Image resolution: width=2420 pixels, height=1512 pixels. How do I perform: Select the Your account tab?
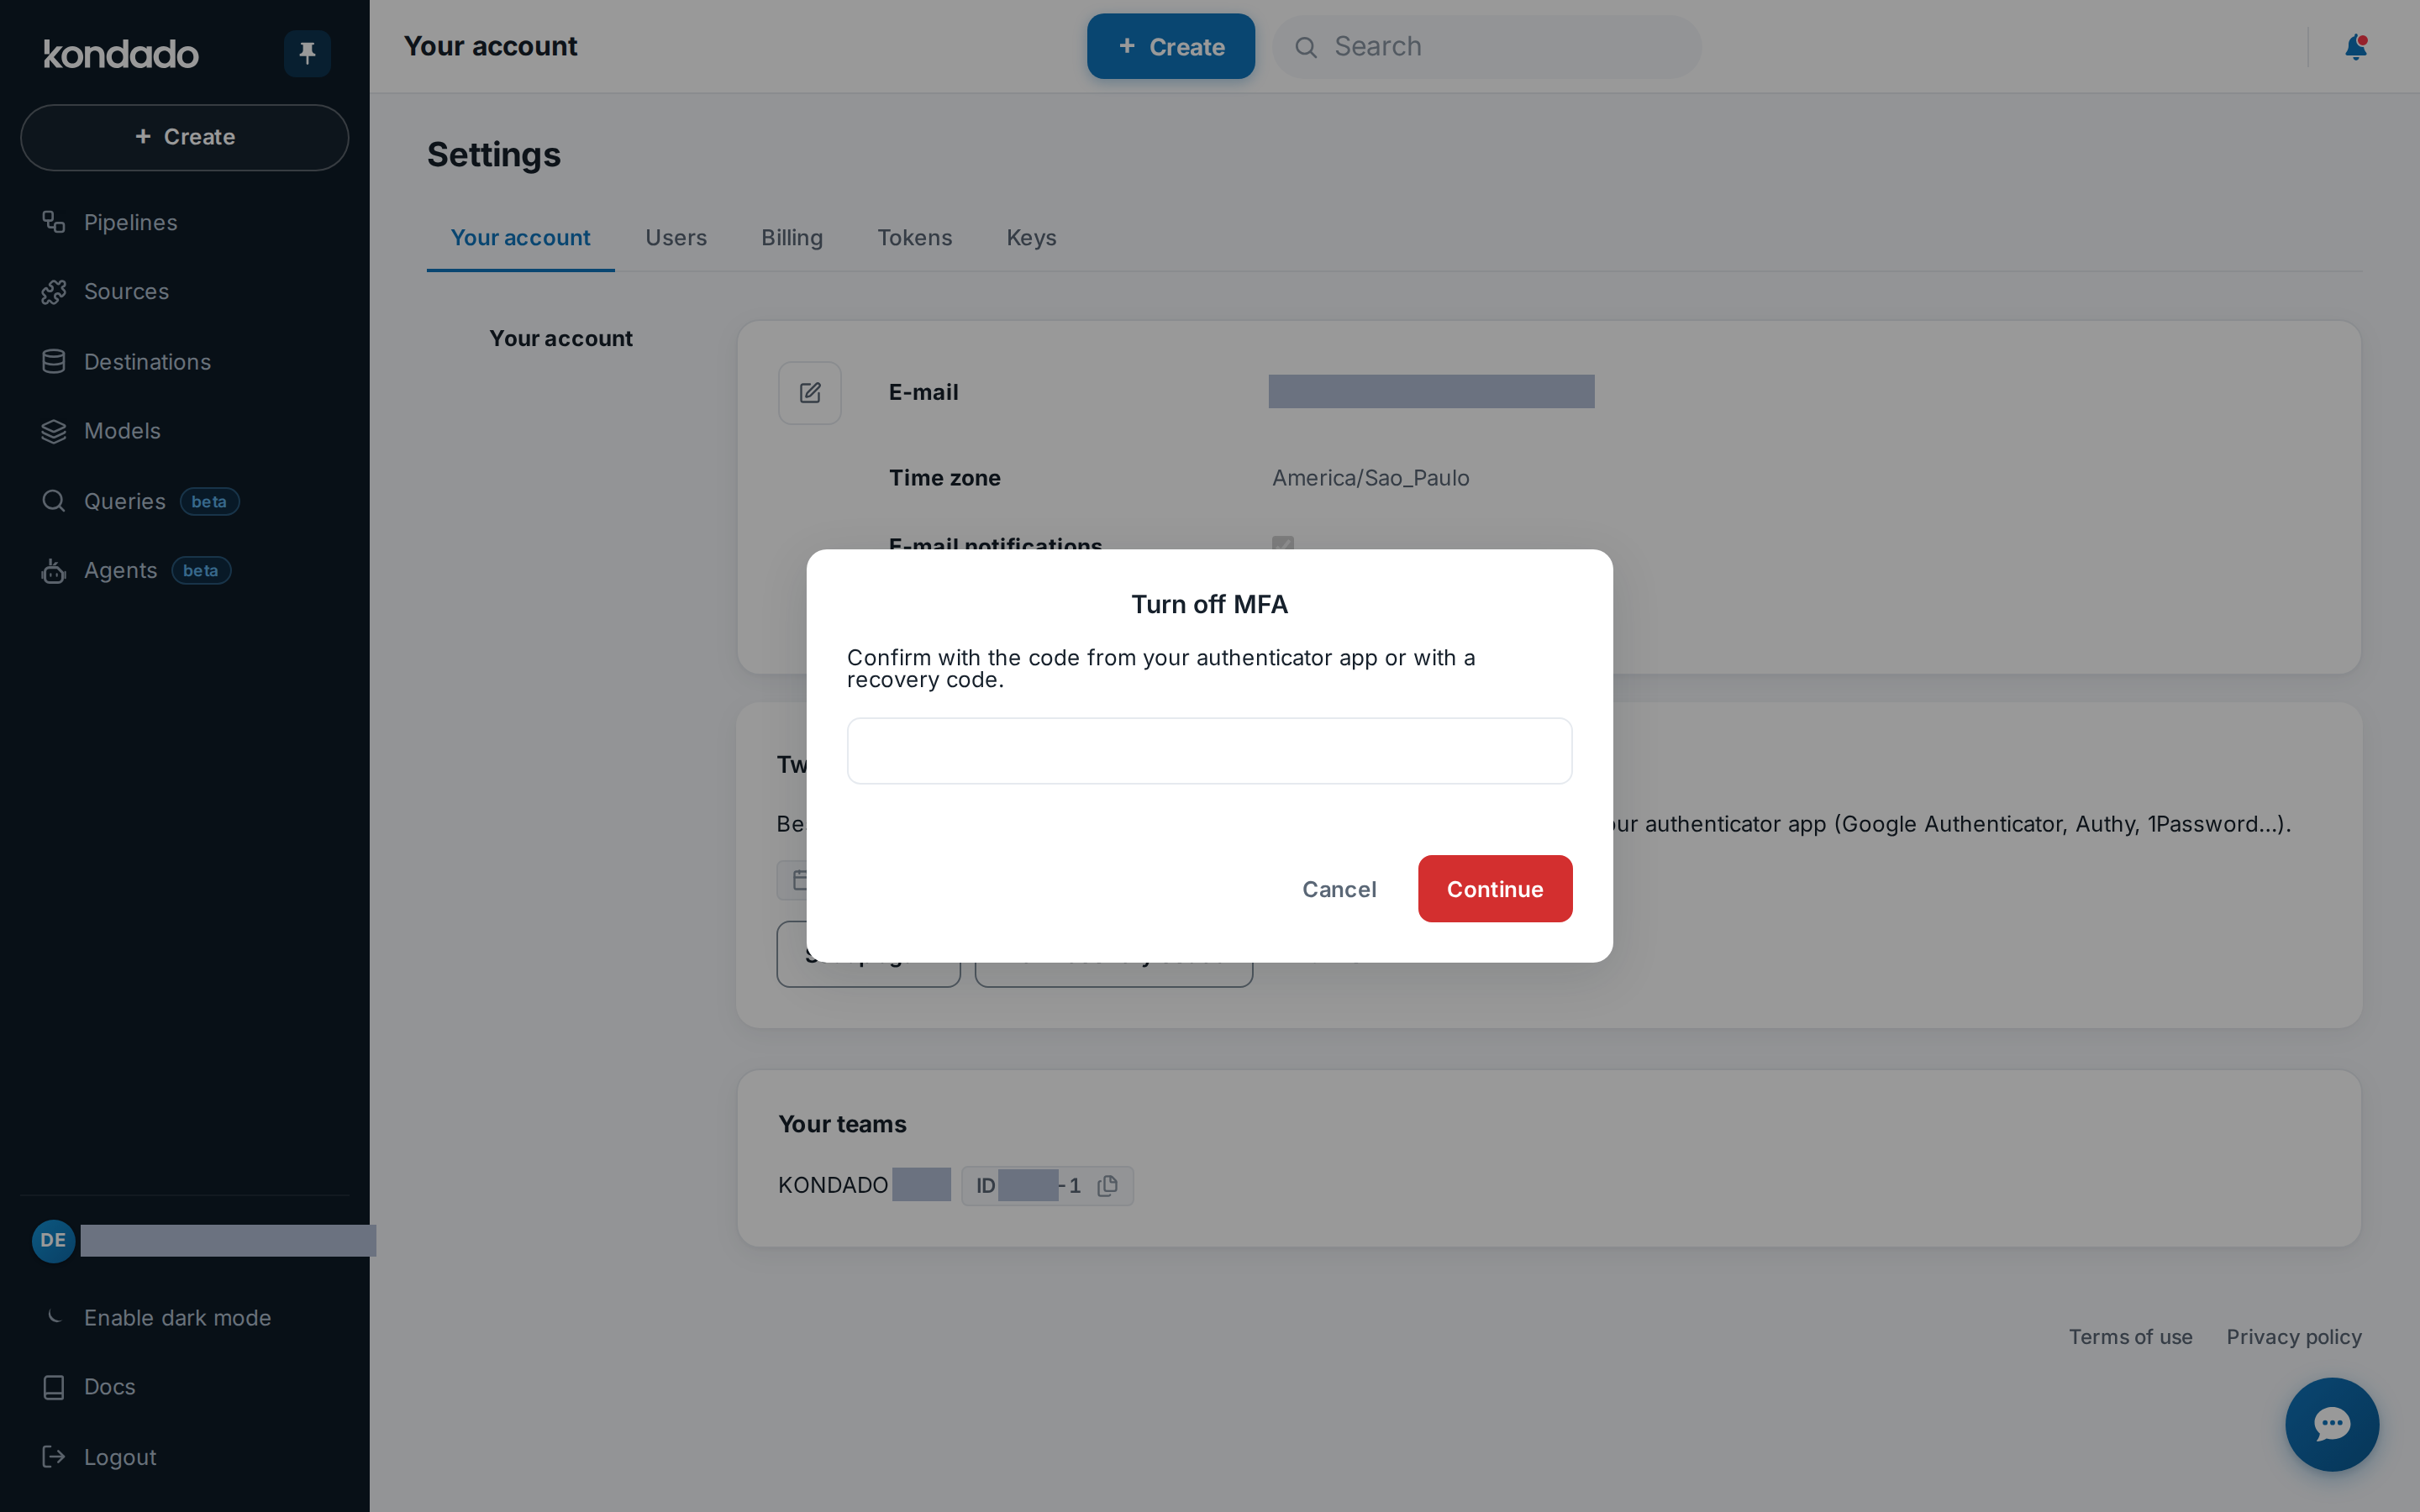coord(520,238)
